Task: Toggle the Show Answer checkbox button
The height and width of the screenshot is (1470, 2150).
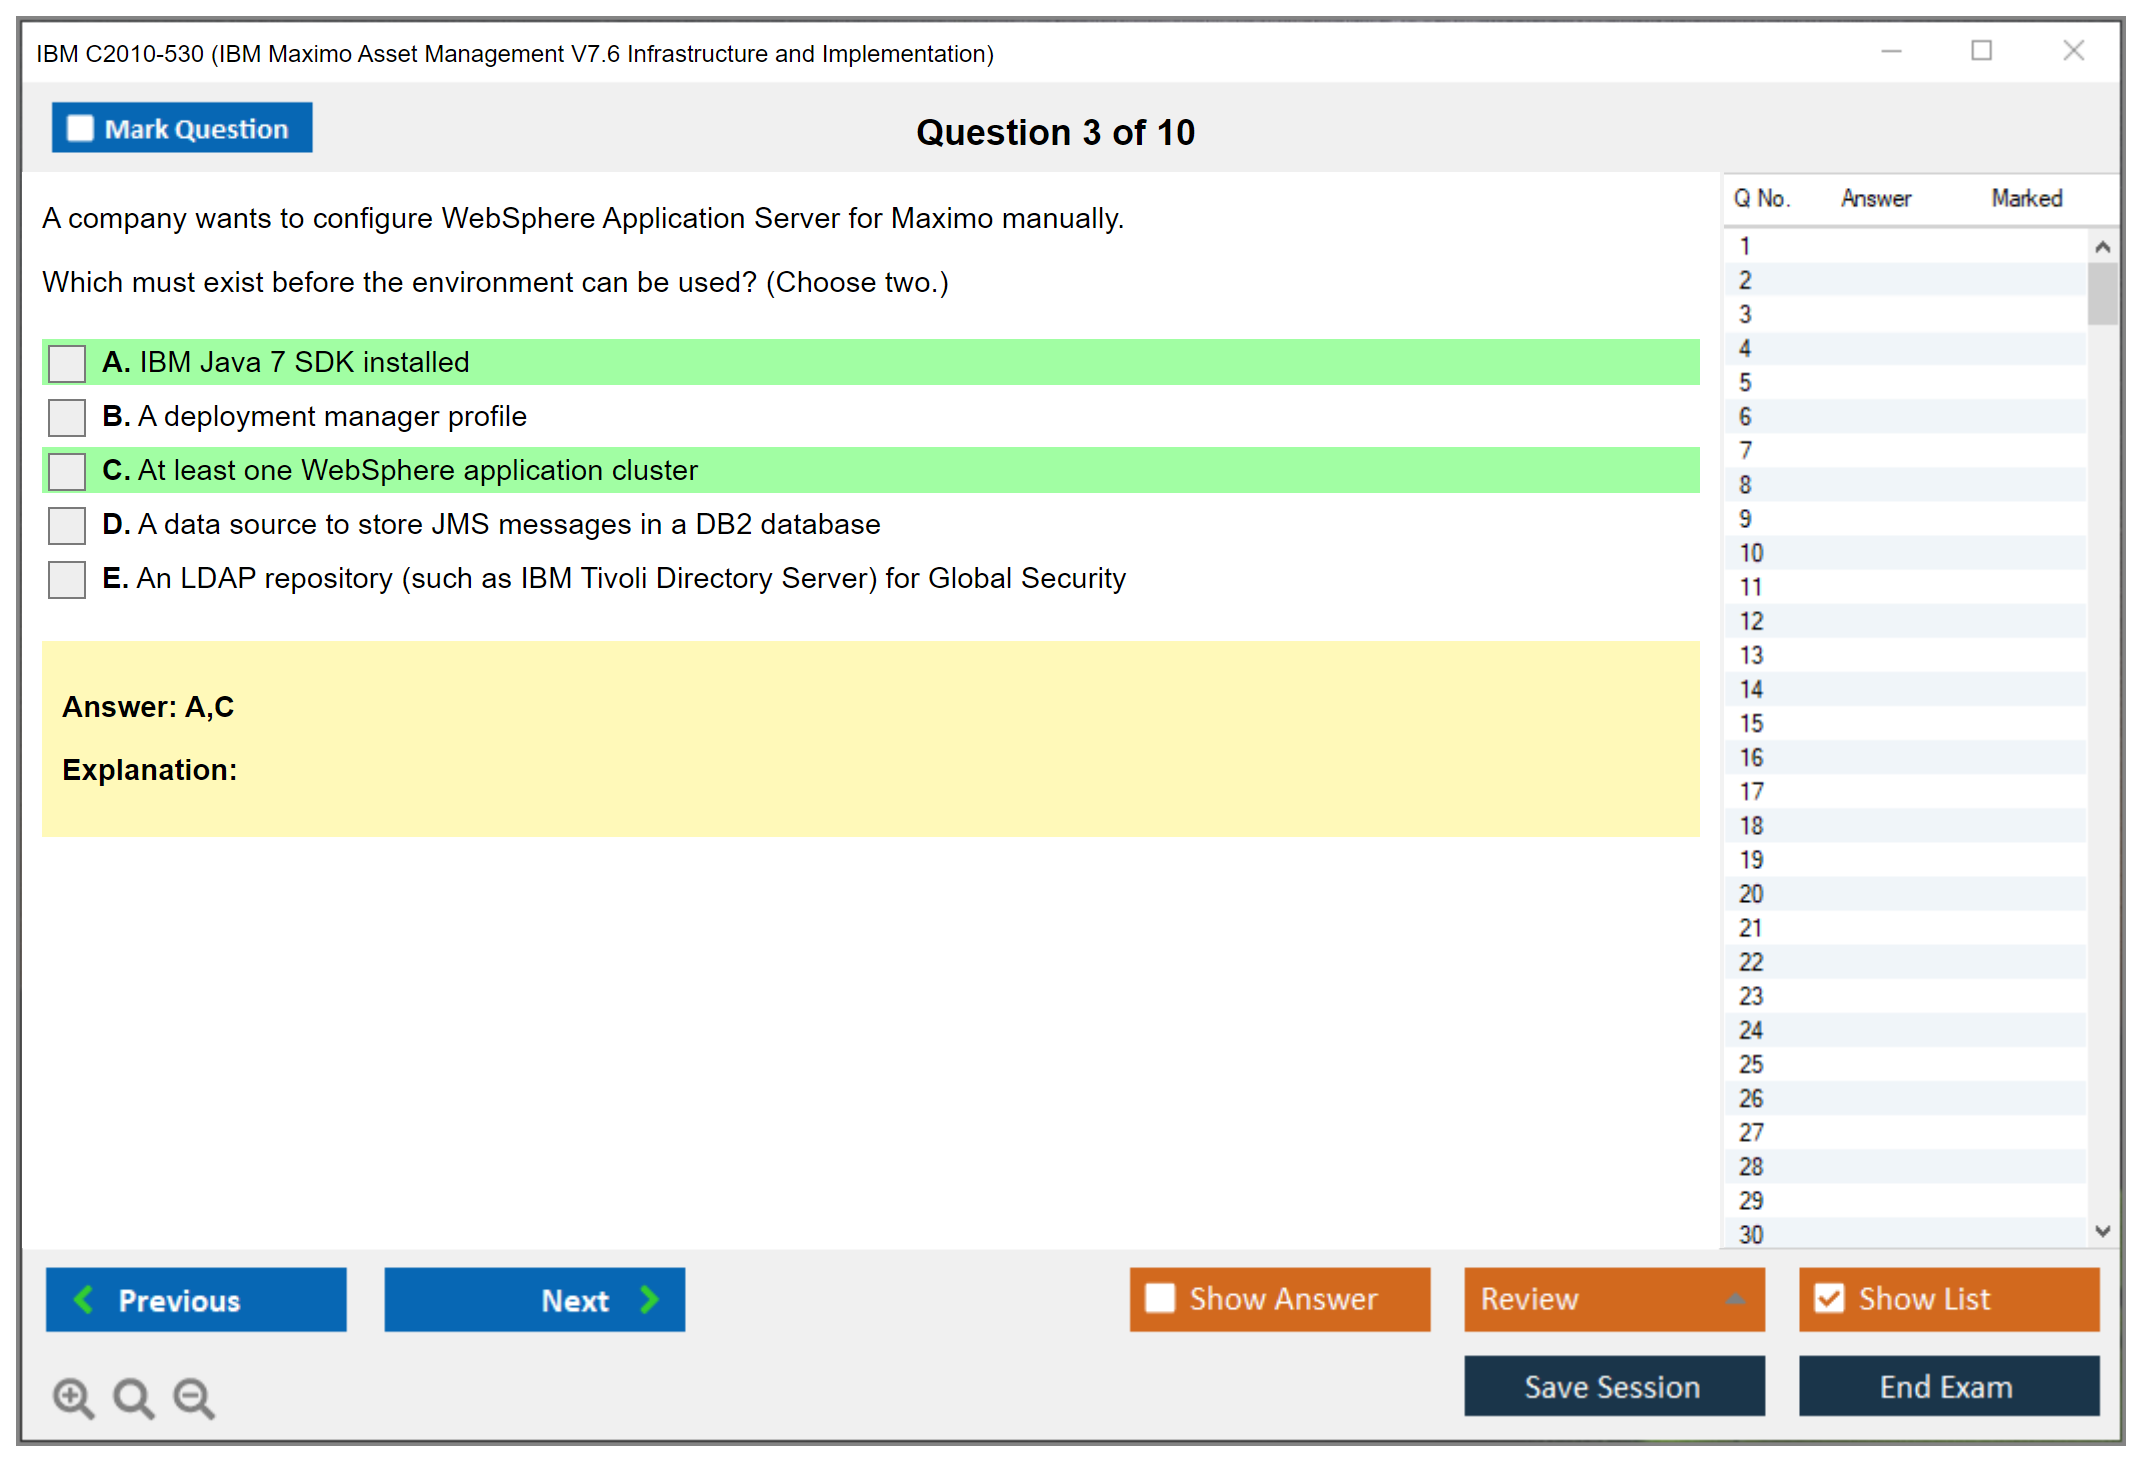Action: 1160,1298
